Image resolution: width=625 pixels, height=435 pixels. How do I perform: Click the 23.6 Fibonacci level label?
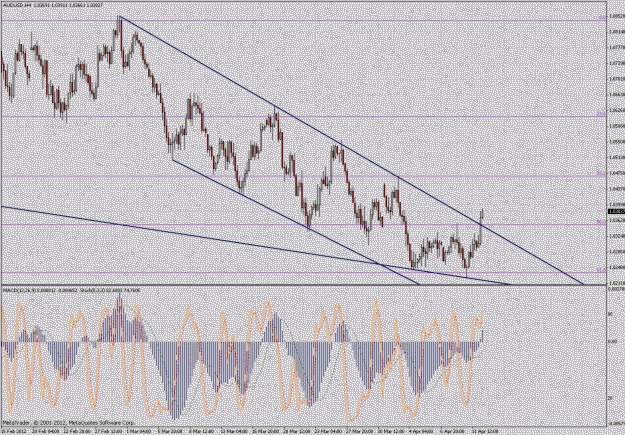point(601,114)
